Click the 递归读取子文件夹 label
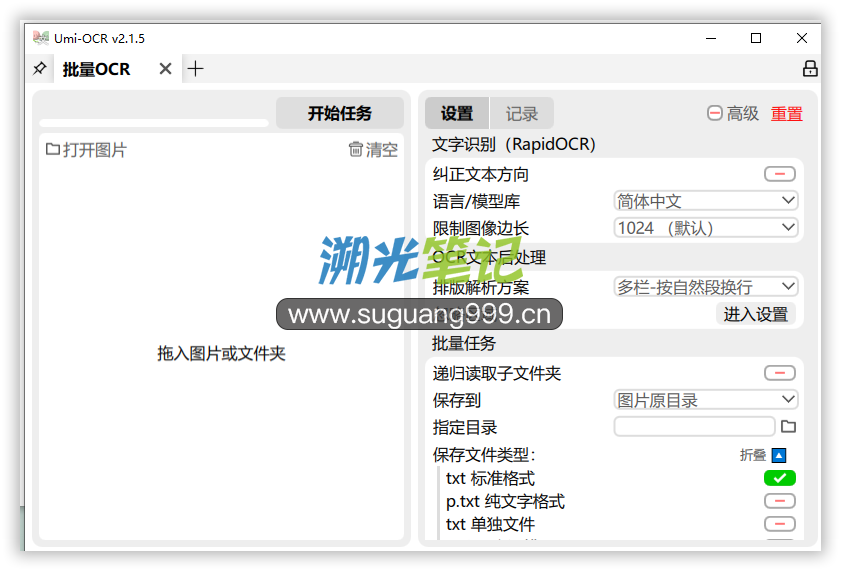The height and width of the screenshot is (571, 841). [x=497, y=373]
